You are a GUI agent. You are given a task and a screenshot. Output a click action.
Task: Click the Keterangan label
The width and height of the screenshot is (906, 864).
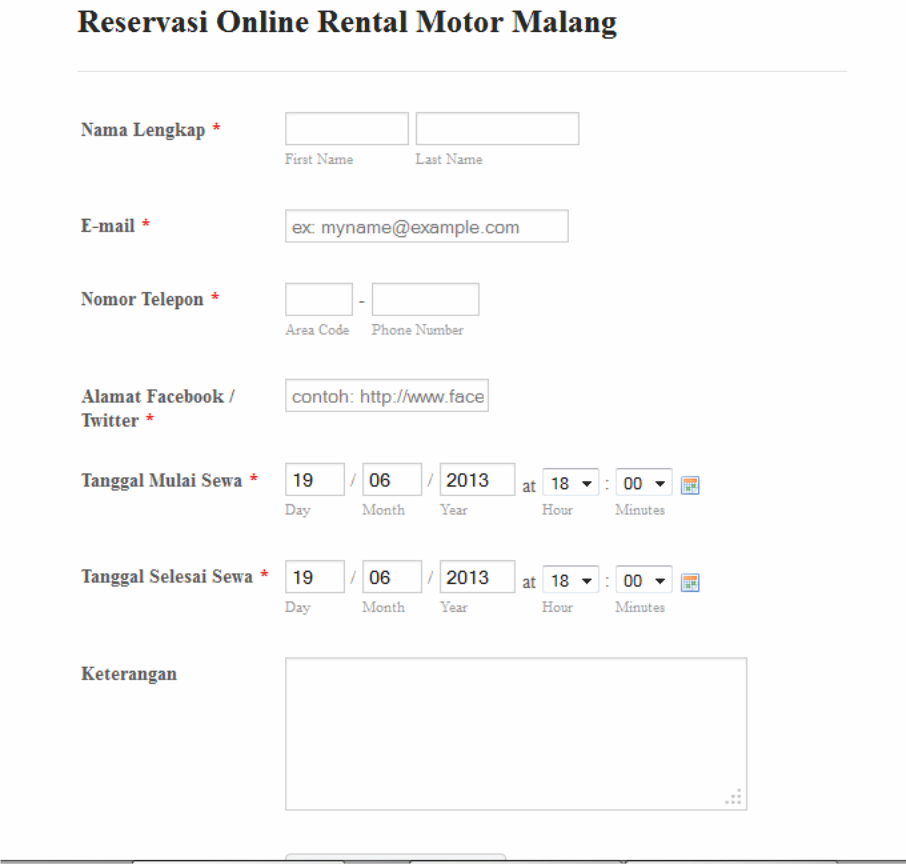click(x=129, y=674)
